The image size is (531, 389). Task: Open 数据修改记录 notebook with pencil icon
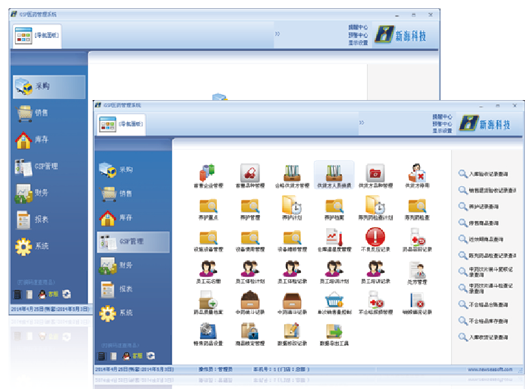coord(292,334)
